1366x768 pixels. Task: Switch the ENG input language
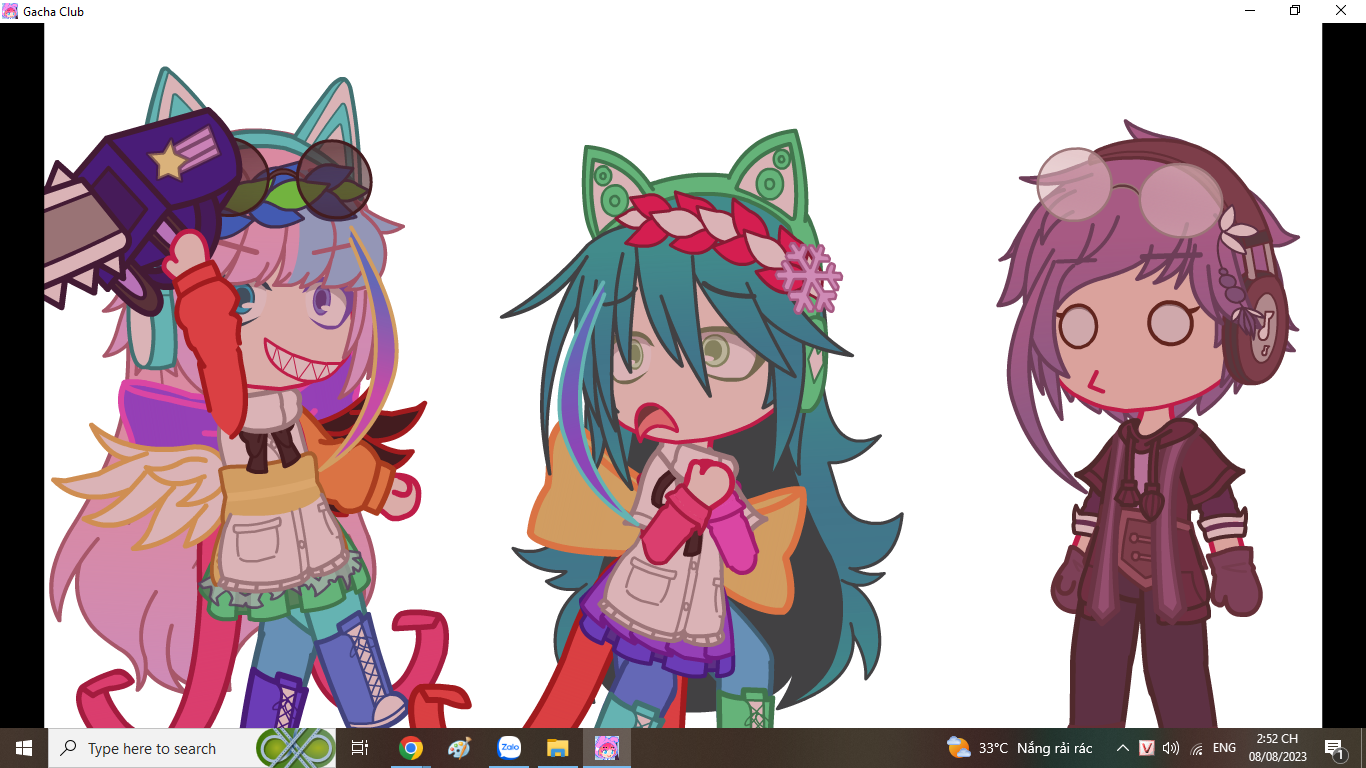[x=1224, y=748]
